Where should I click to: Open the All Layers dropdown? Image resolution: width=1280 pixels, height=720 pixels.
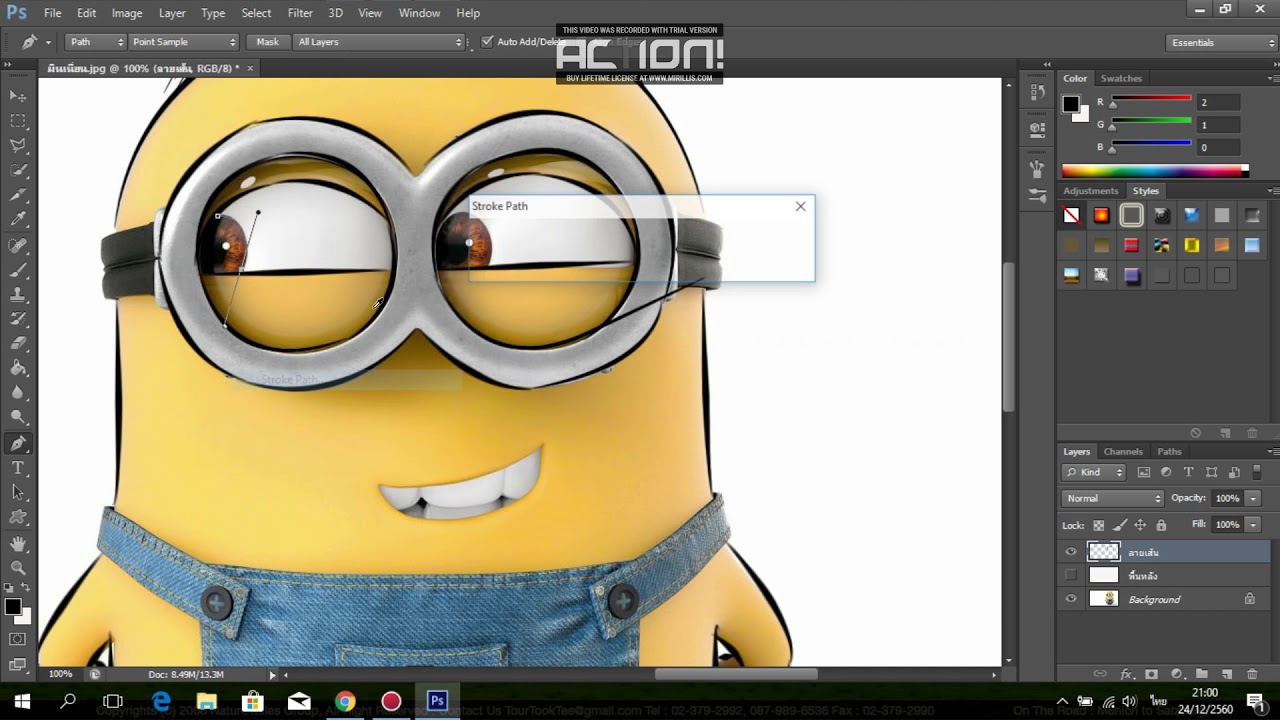click(x=380, y=42)
